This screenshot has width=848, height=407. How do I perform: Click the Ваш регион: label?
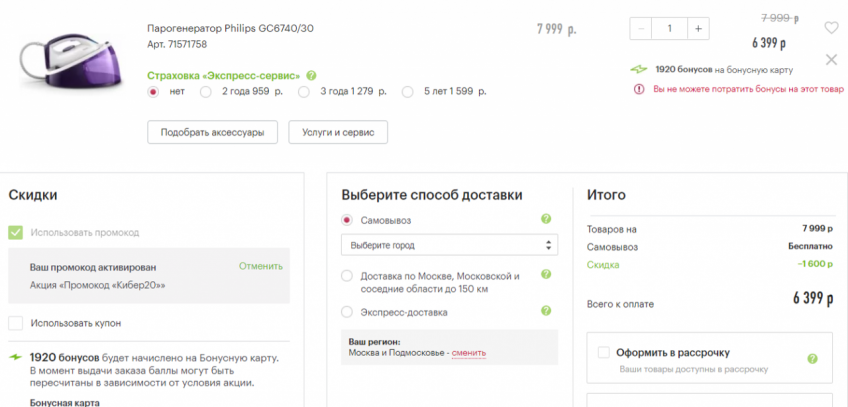click(374, 342)
